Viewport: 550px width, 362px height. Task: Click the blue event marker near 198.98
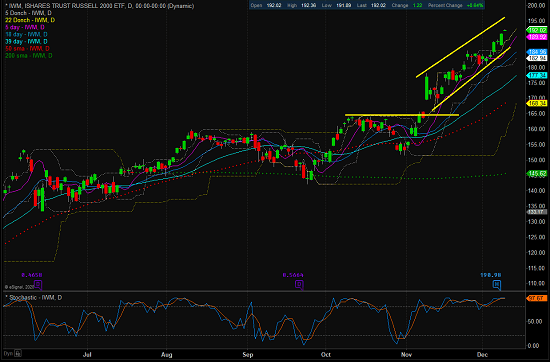[497, 284]
